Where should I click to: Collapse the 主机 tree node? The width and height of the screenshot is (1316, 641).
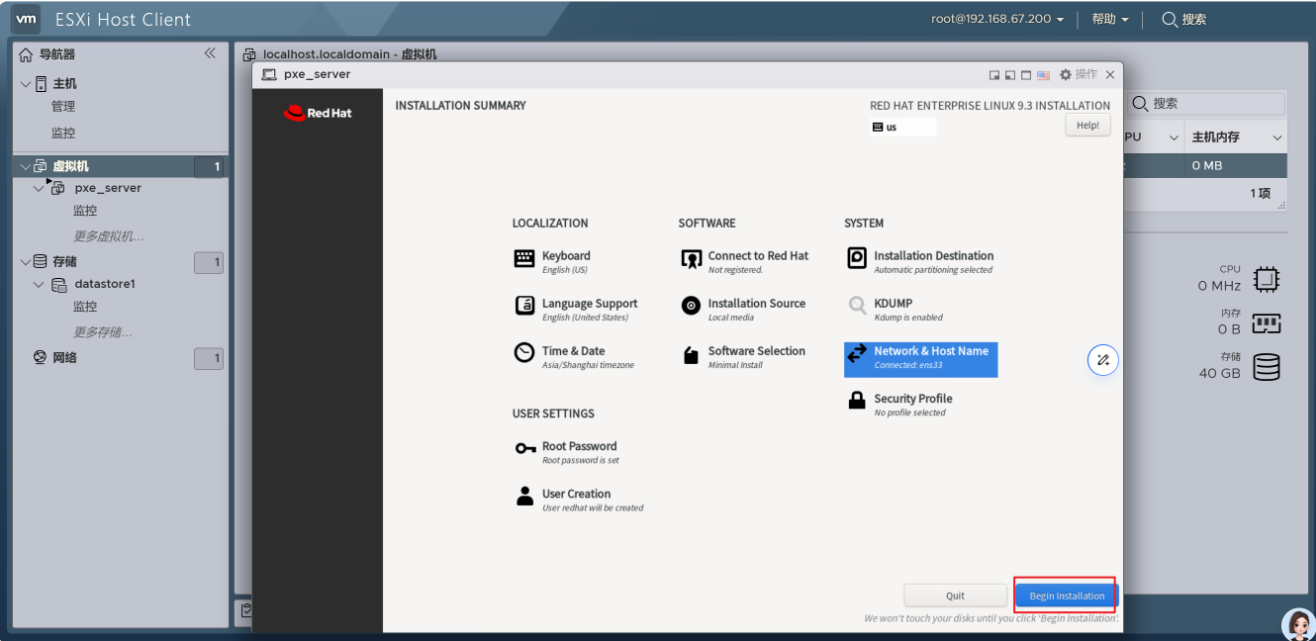(25, 83)
